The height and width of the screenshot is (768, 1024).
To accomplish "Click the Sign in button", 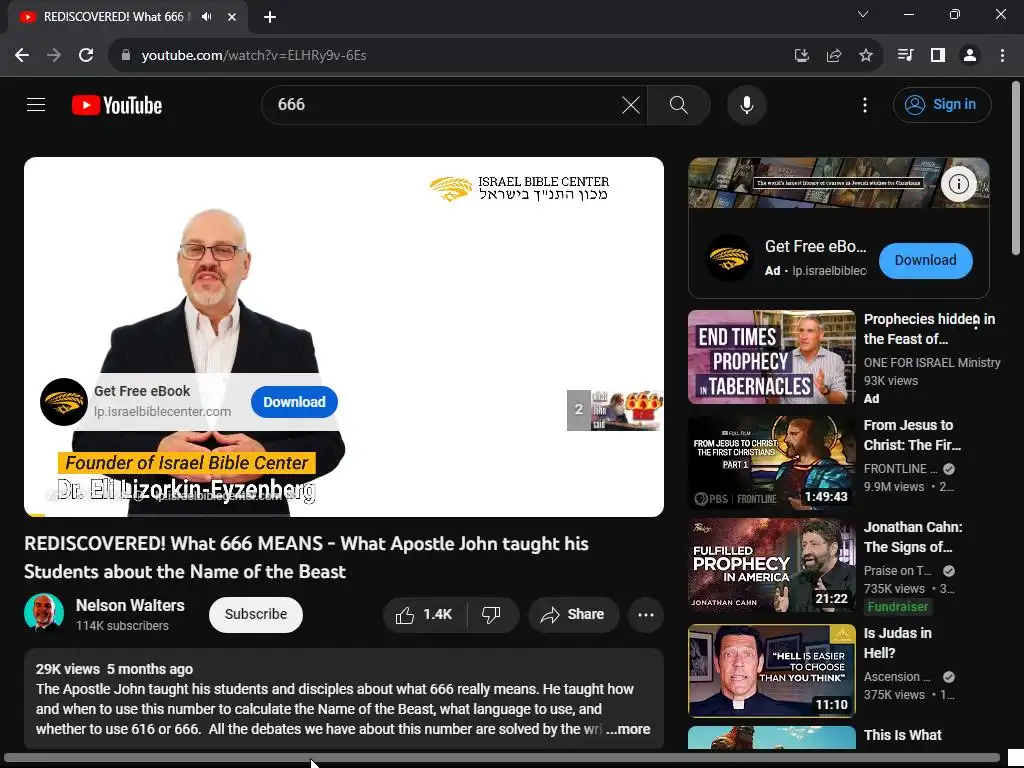I will click(942, 104).
